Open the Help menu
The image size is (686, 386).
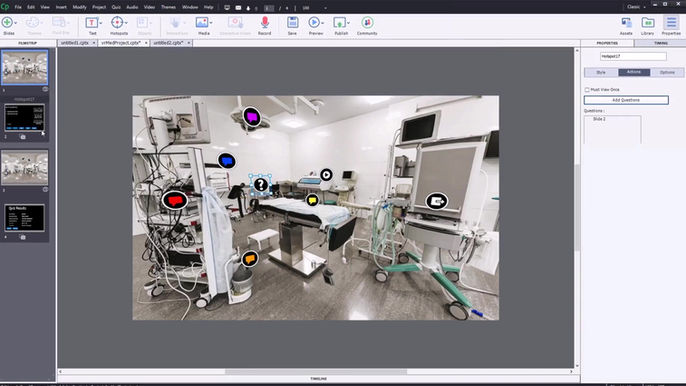tap(209, 7)
